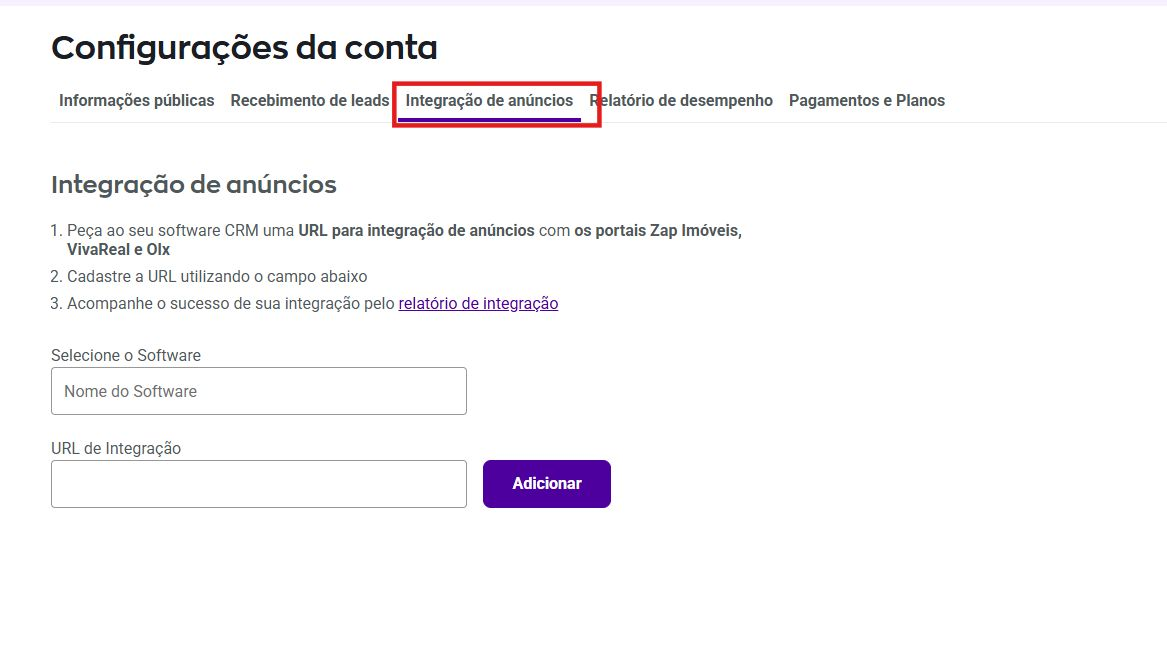This screenshot has width=1167, height=666.
Task: Click bold 'URL para integração de anúncios' text
Action: point(416,231)
